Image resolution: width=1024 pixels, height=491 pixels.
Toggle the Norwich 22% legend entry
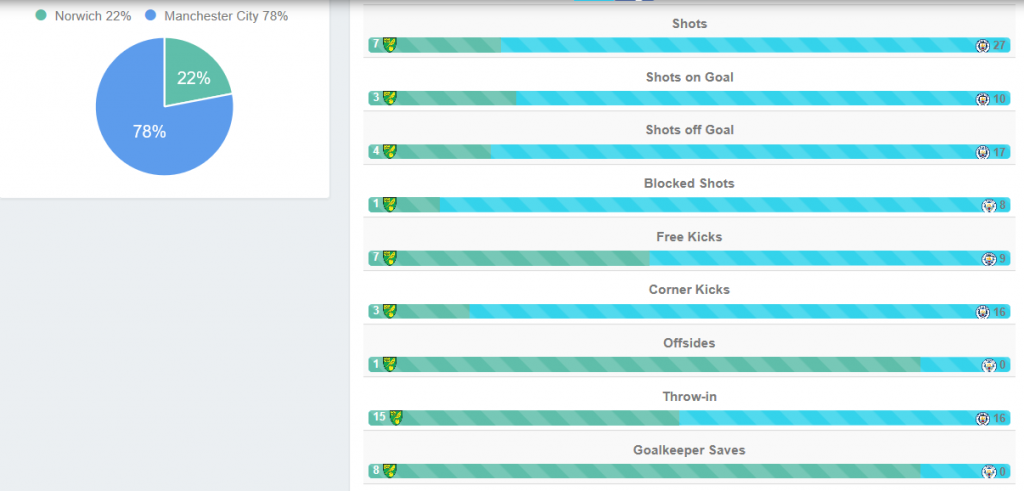click(84, 16)
